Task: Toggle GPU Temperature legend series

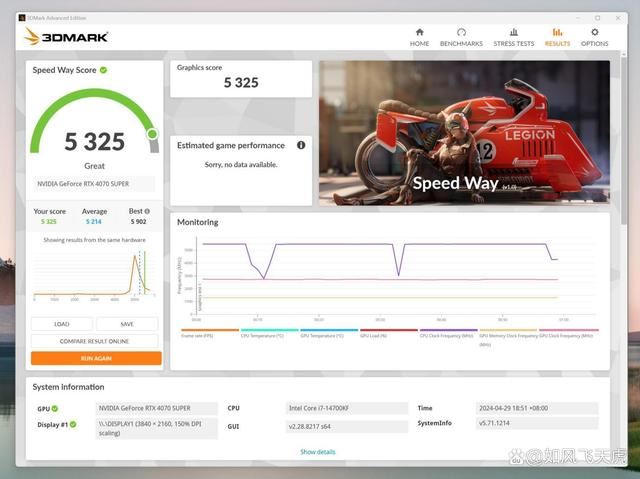Action: coord(329,333)
